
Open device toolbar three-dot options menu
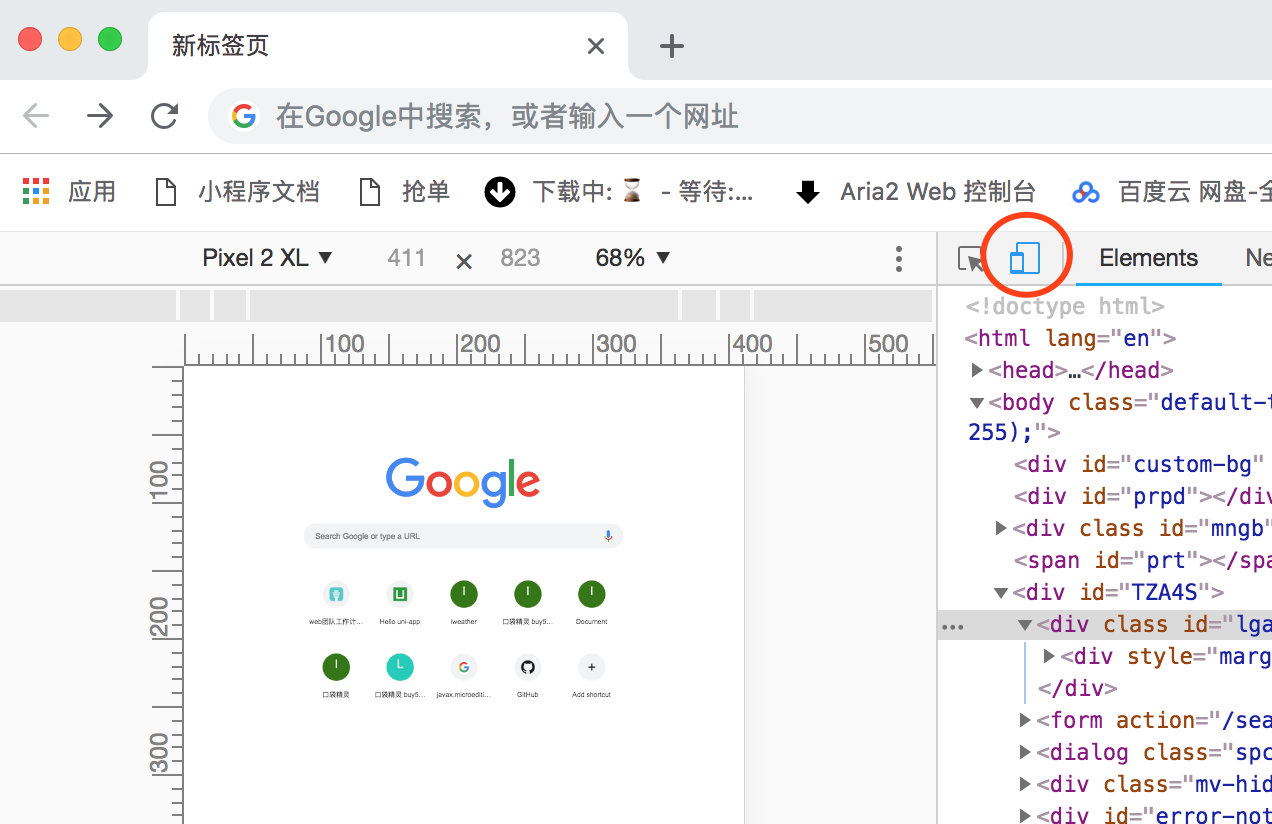[898, 259]
